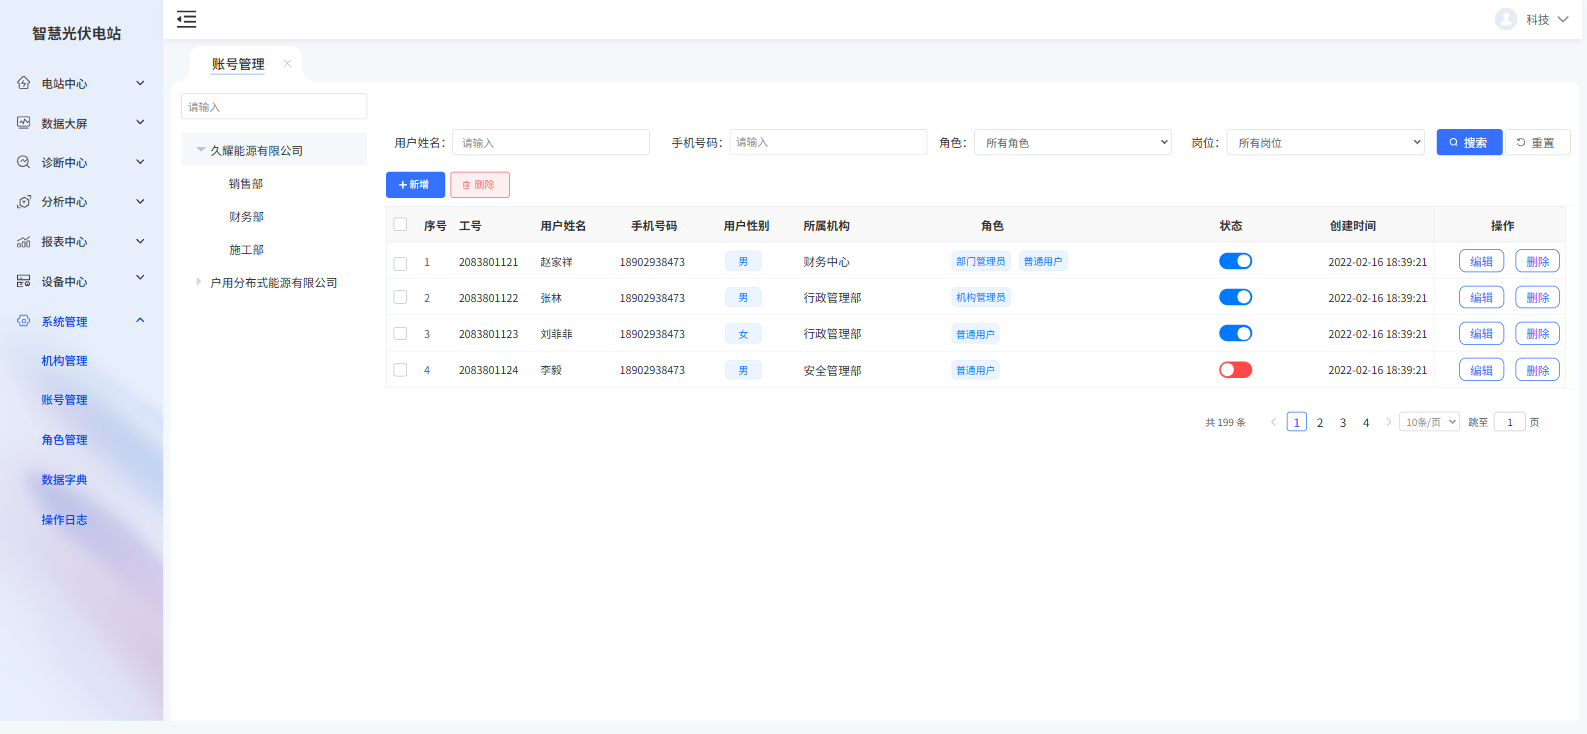Click the 诊断中心 magnifier icon
The image size is (1587, 734).
(x=23, y=162)
